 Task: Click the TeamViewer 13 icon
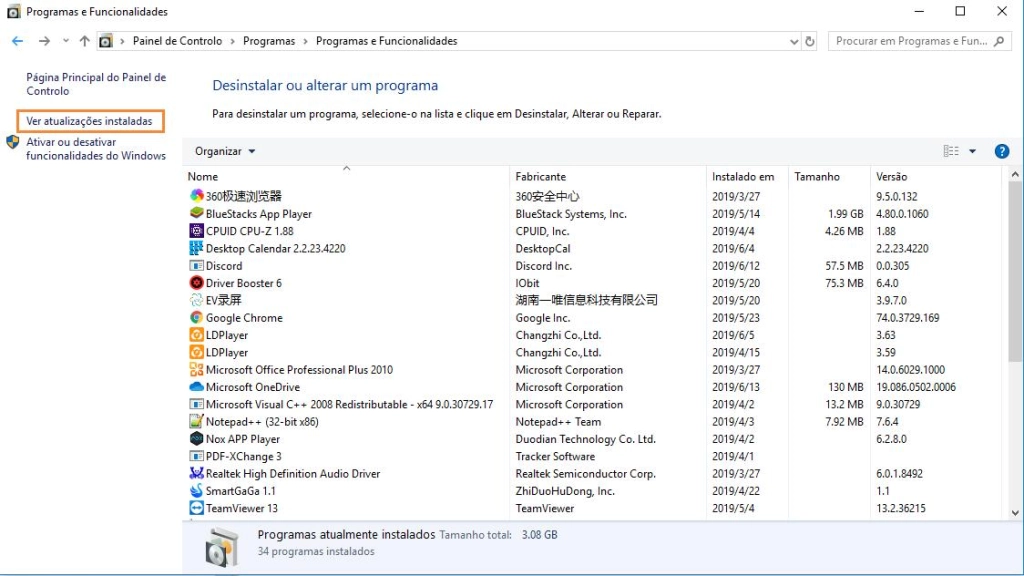[196, 508]
